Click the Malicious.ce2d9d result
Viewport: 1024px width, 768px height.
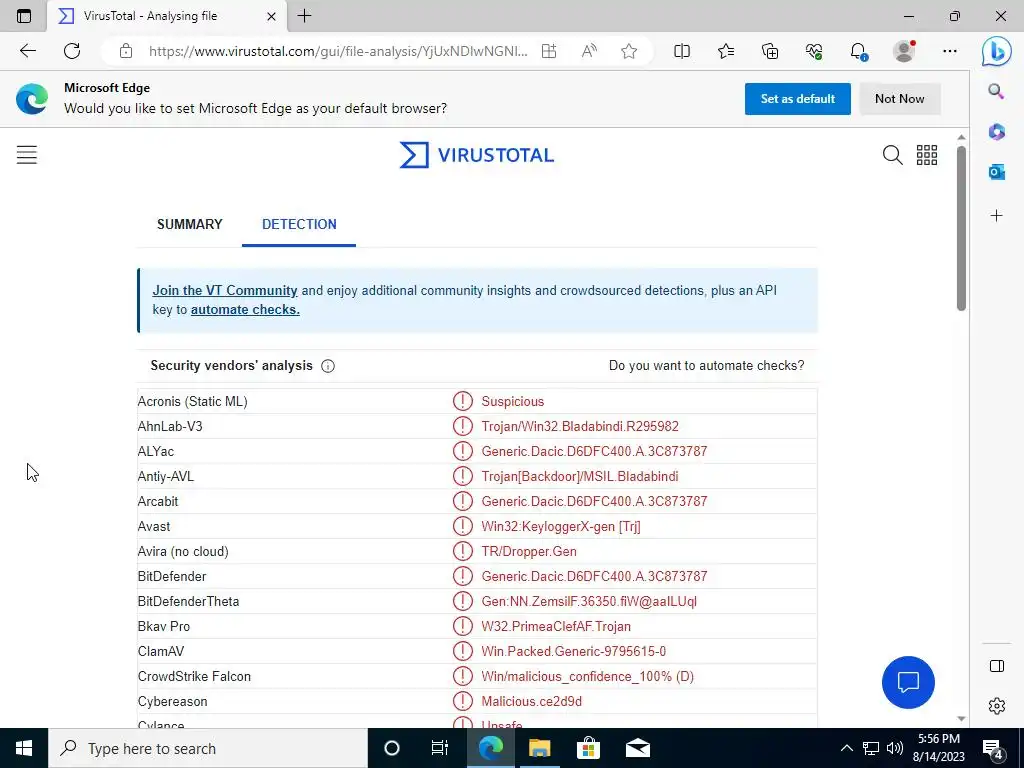[532, 701]
